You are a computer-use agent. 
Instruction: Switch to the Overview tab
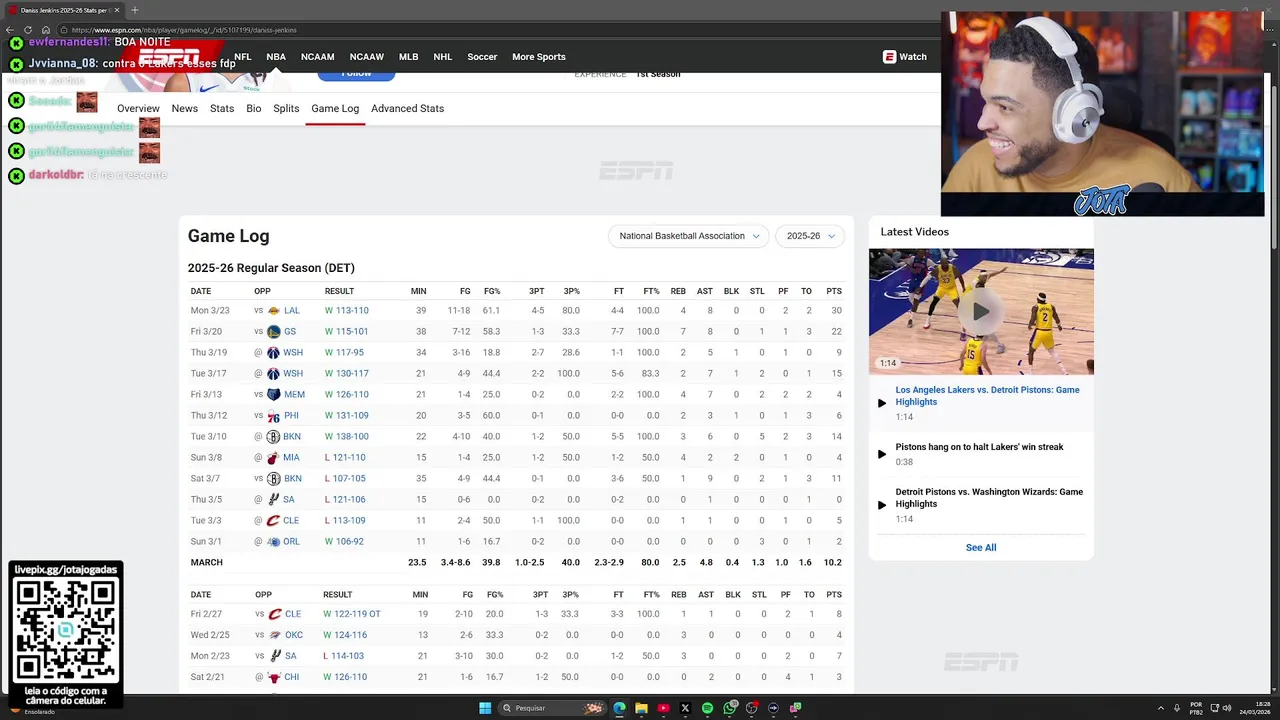tap(138, 108)
